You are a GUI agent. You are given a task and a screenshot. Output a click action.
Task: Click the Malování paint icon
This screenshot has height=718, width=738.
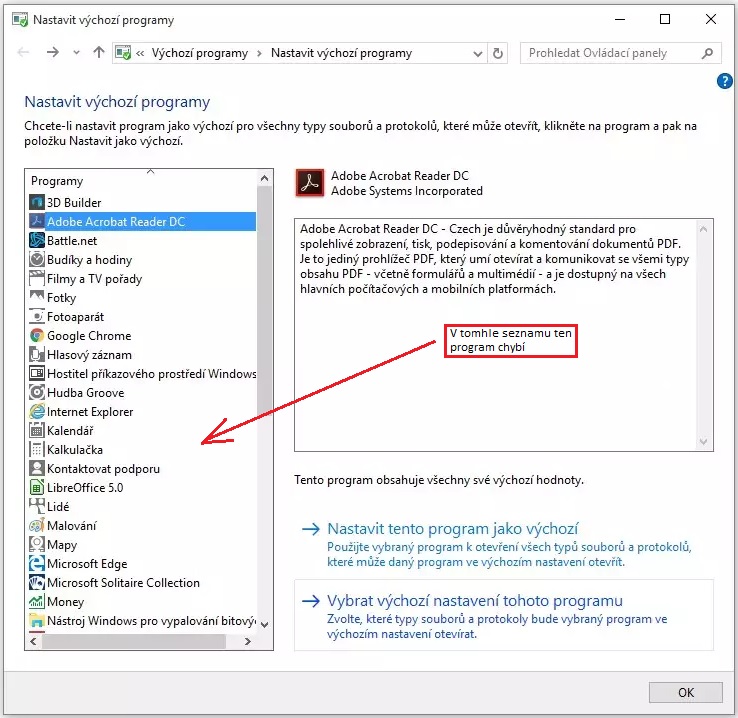37,526
